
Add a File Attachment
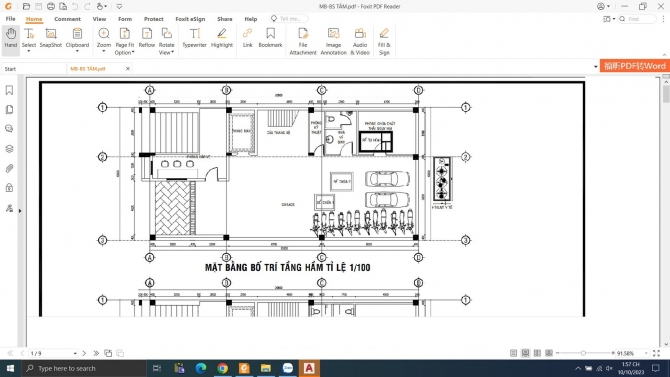(x=303, y=41)
